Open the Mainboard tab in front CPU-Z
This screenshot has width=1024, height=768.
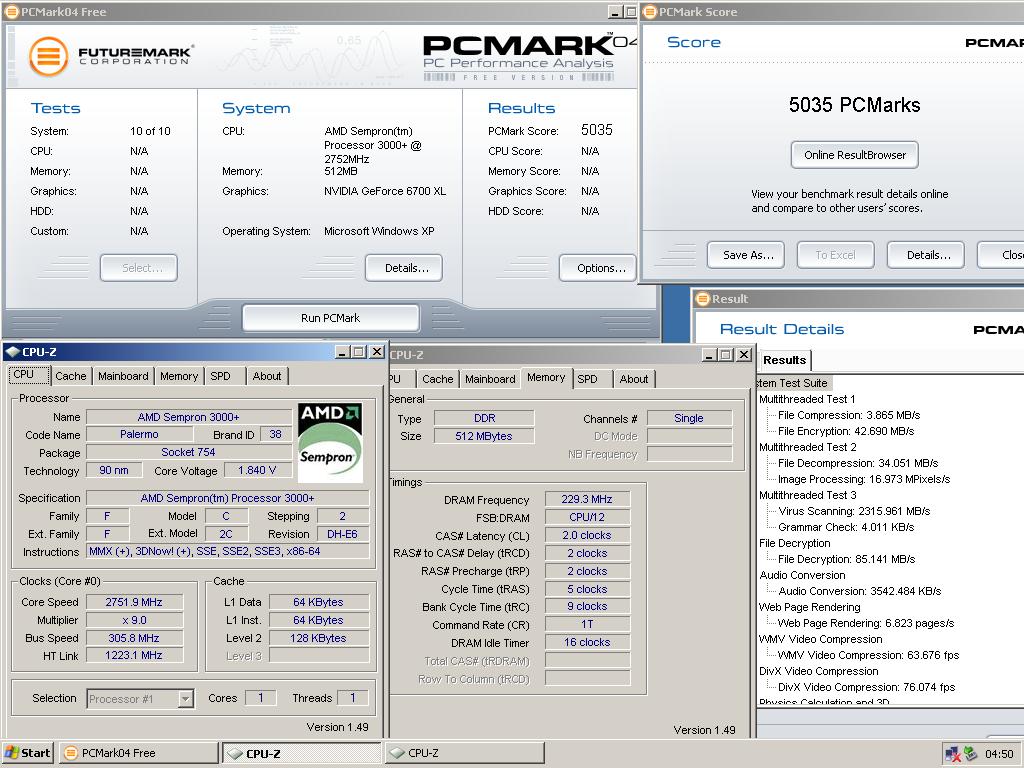click(x=123, y=376)
